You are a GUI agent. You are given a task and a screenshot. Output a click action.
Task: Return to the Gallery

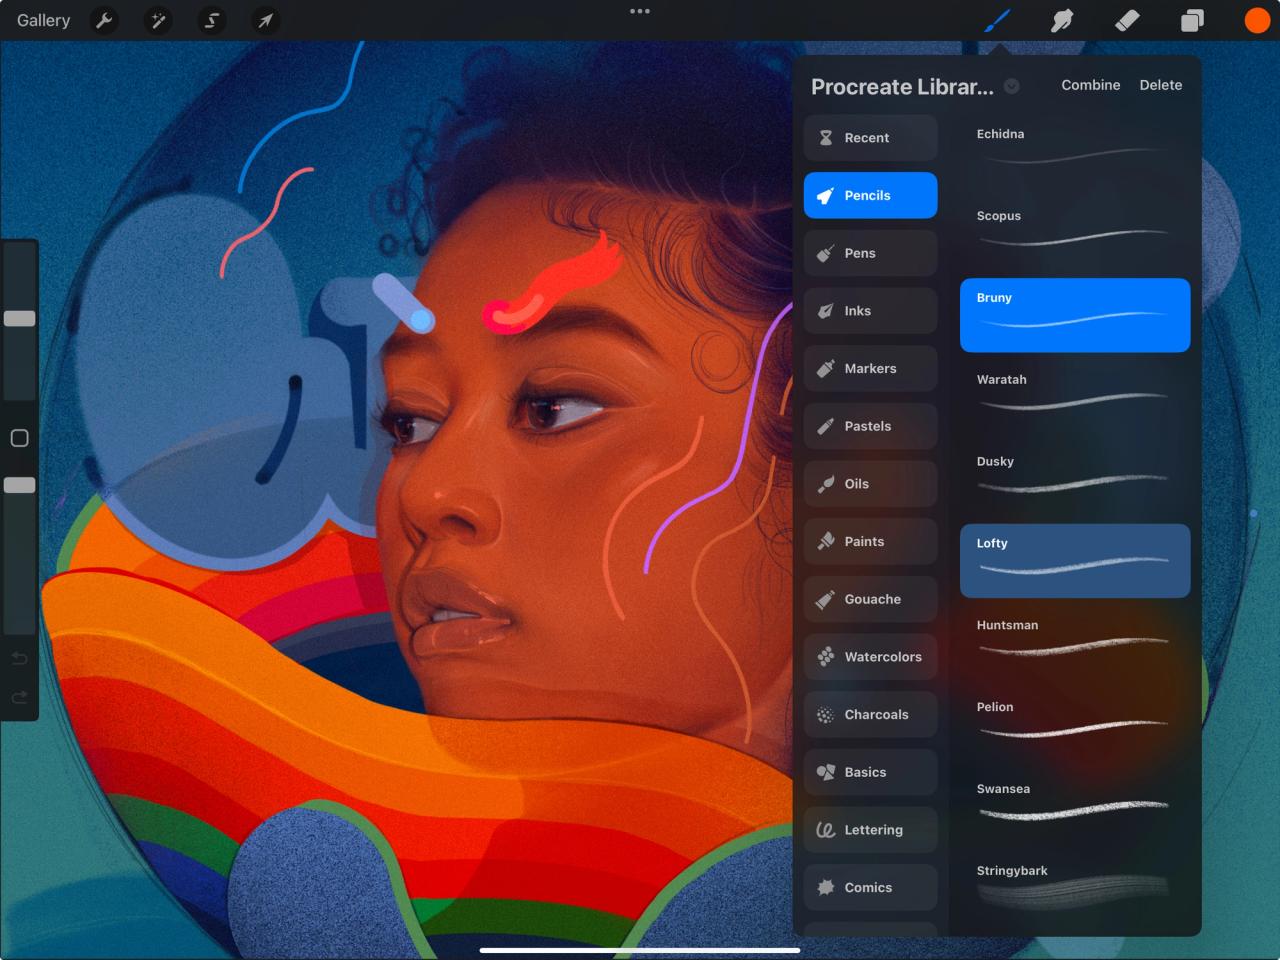pos(42,20)
